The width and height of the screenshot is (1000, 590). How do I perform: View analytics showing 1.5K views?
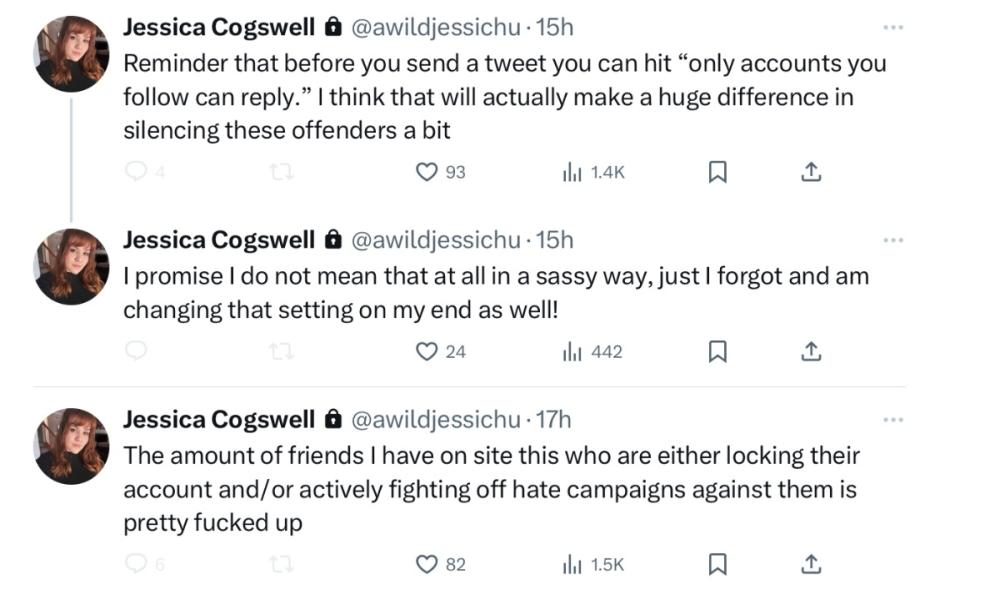coord(594,564)
